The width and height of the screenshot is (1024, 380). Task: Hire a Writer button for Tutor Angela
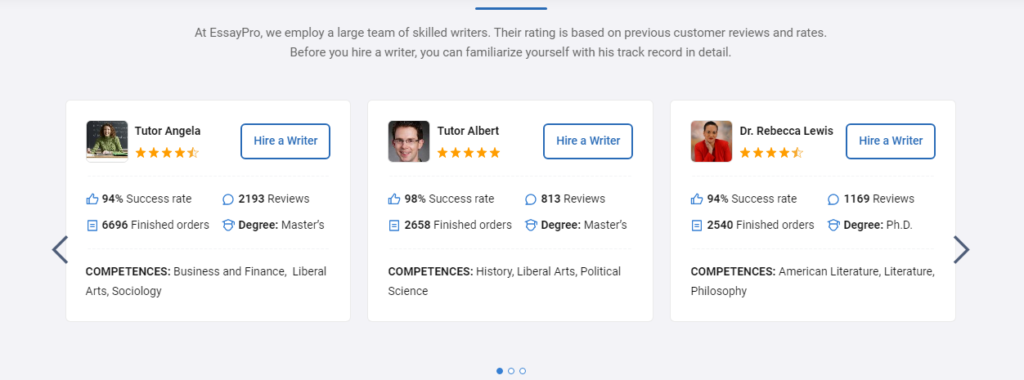click(x=285, y=141)
